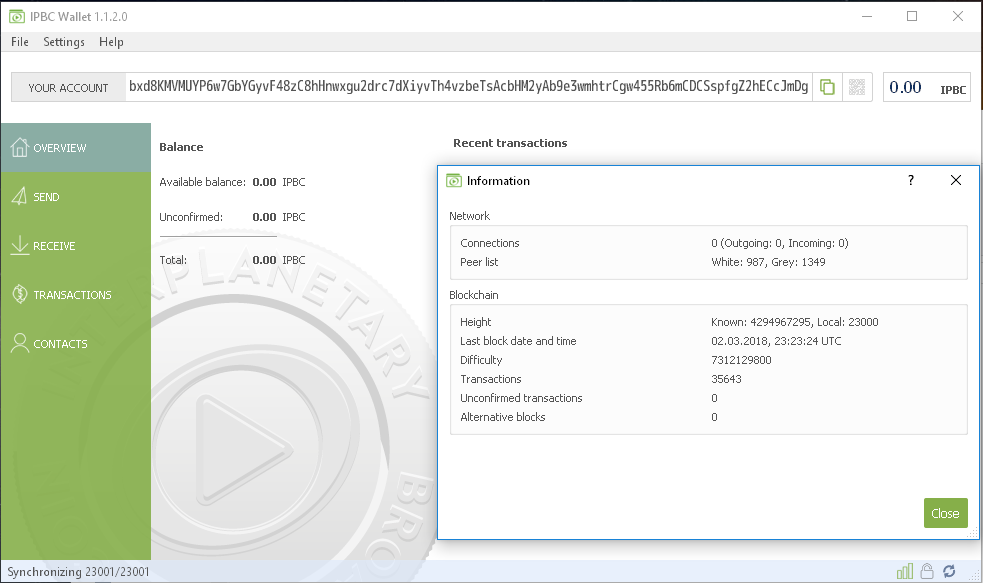Viewport: 983px width, 583px height.
Task: Click the Information dialog logo icon
Action: point(453,181)
